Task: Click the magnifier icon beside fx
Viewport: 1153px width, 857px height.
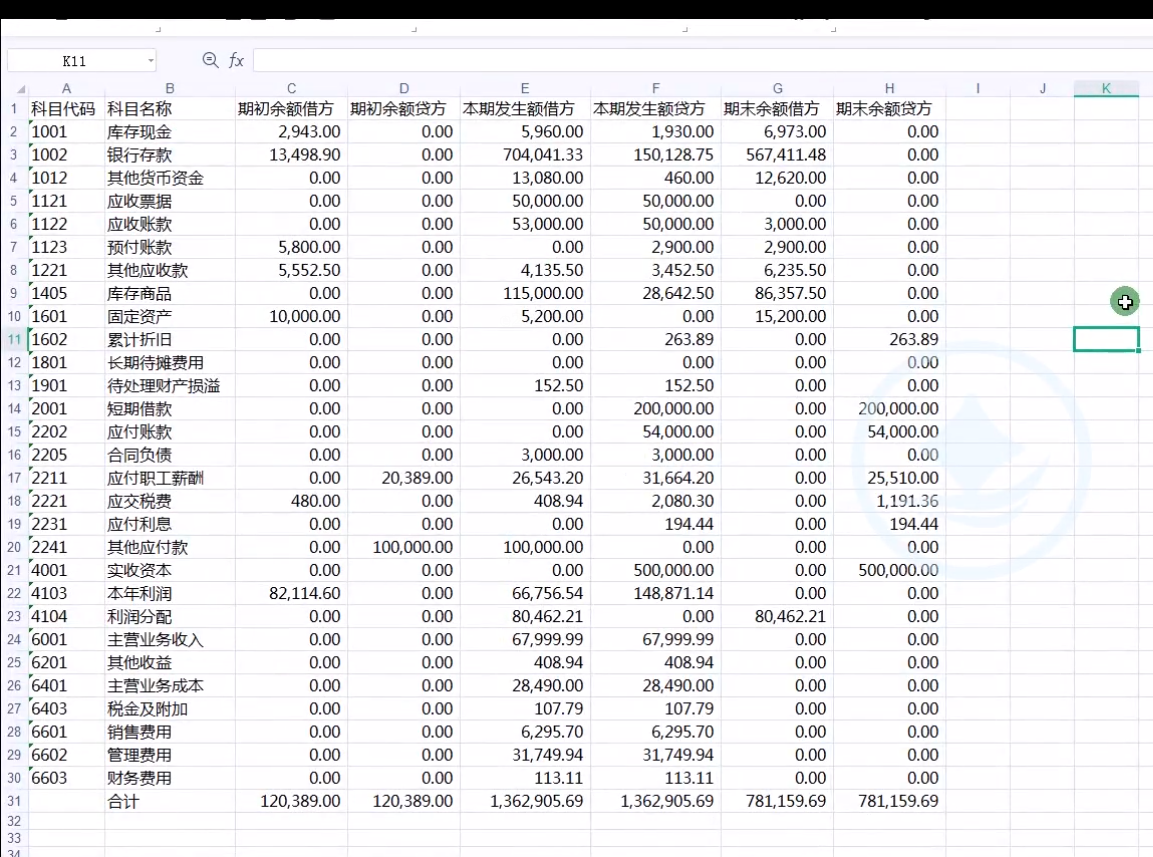Action: [x=210, y=61]
